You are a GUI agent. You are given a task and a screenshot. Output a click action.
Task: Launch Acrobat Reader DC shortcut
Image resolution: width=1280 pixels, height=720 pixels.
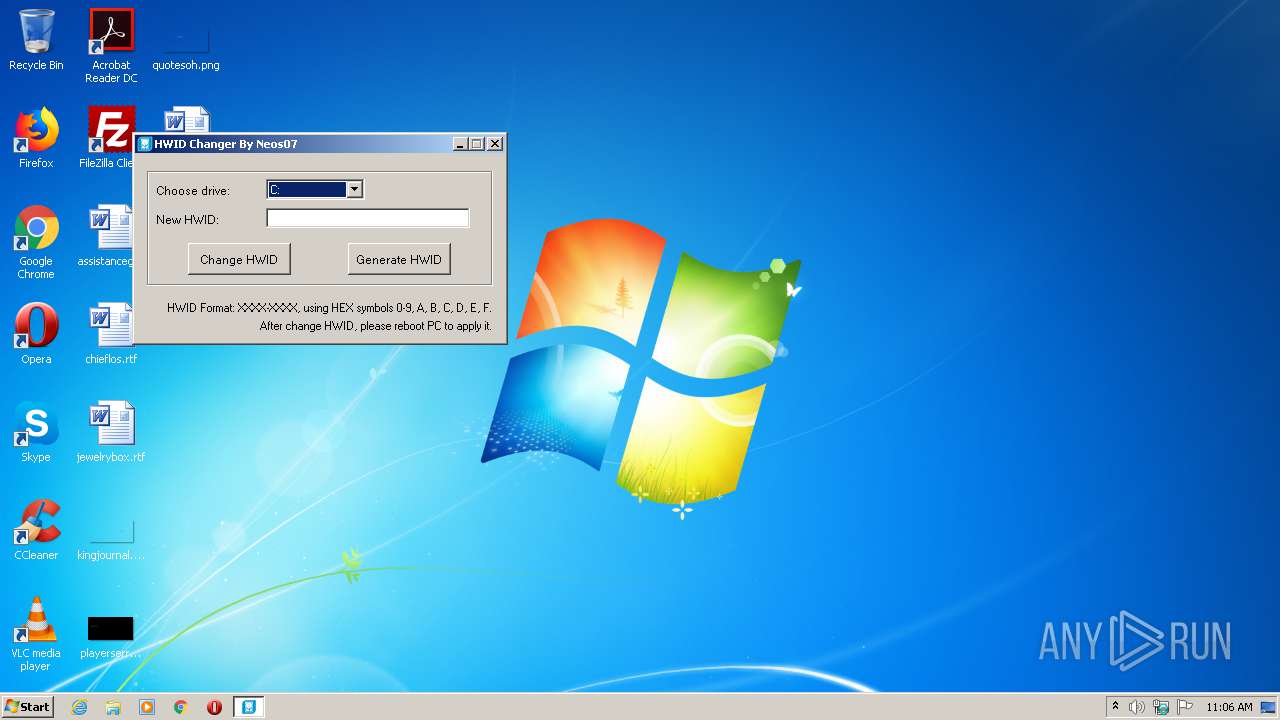[x=111, y=45]
